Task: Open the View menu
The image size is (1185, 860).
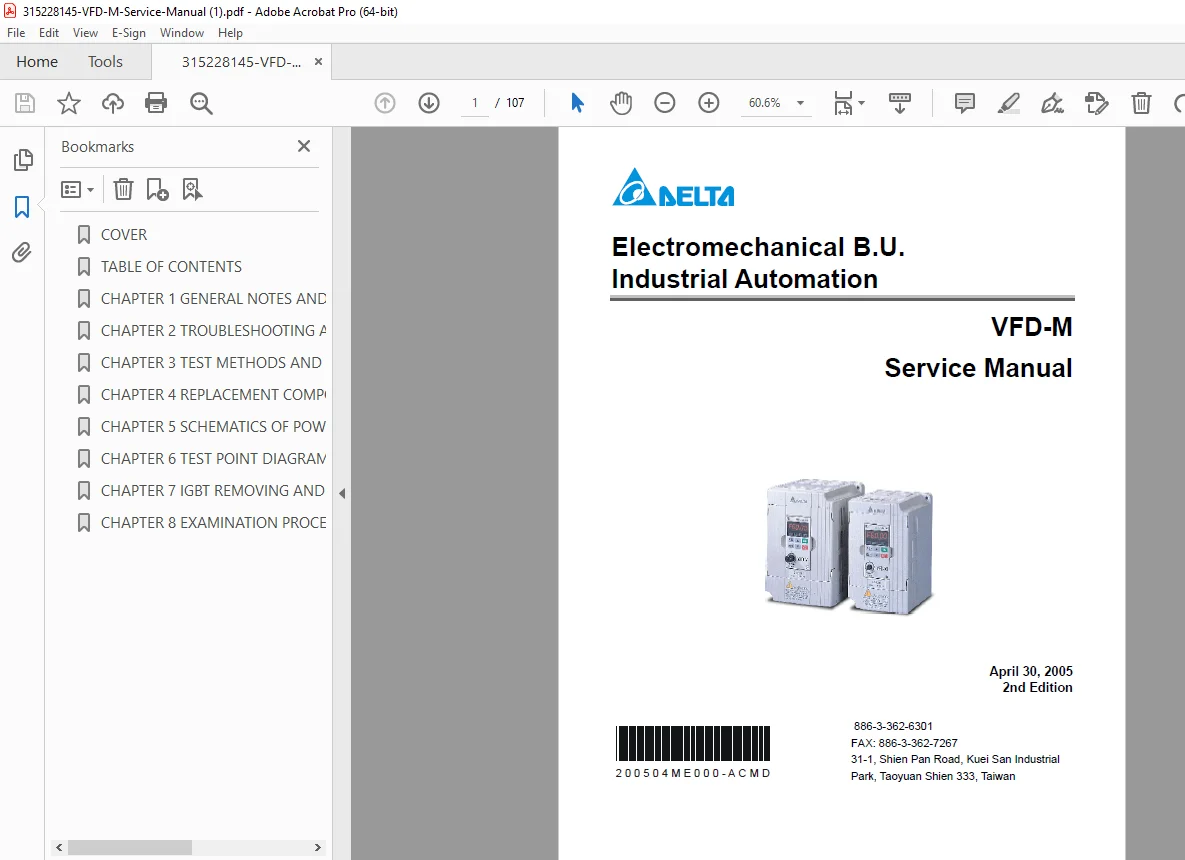Action: pos(85,32)
